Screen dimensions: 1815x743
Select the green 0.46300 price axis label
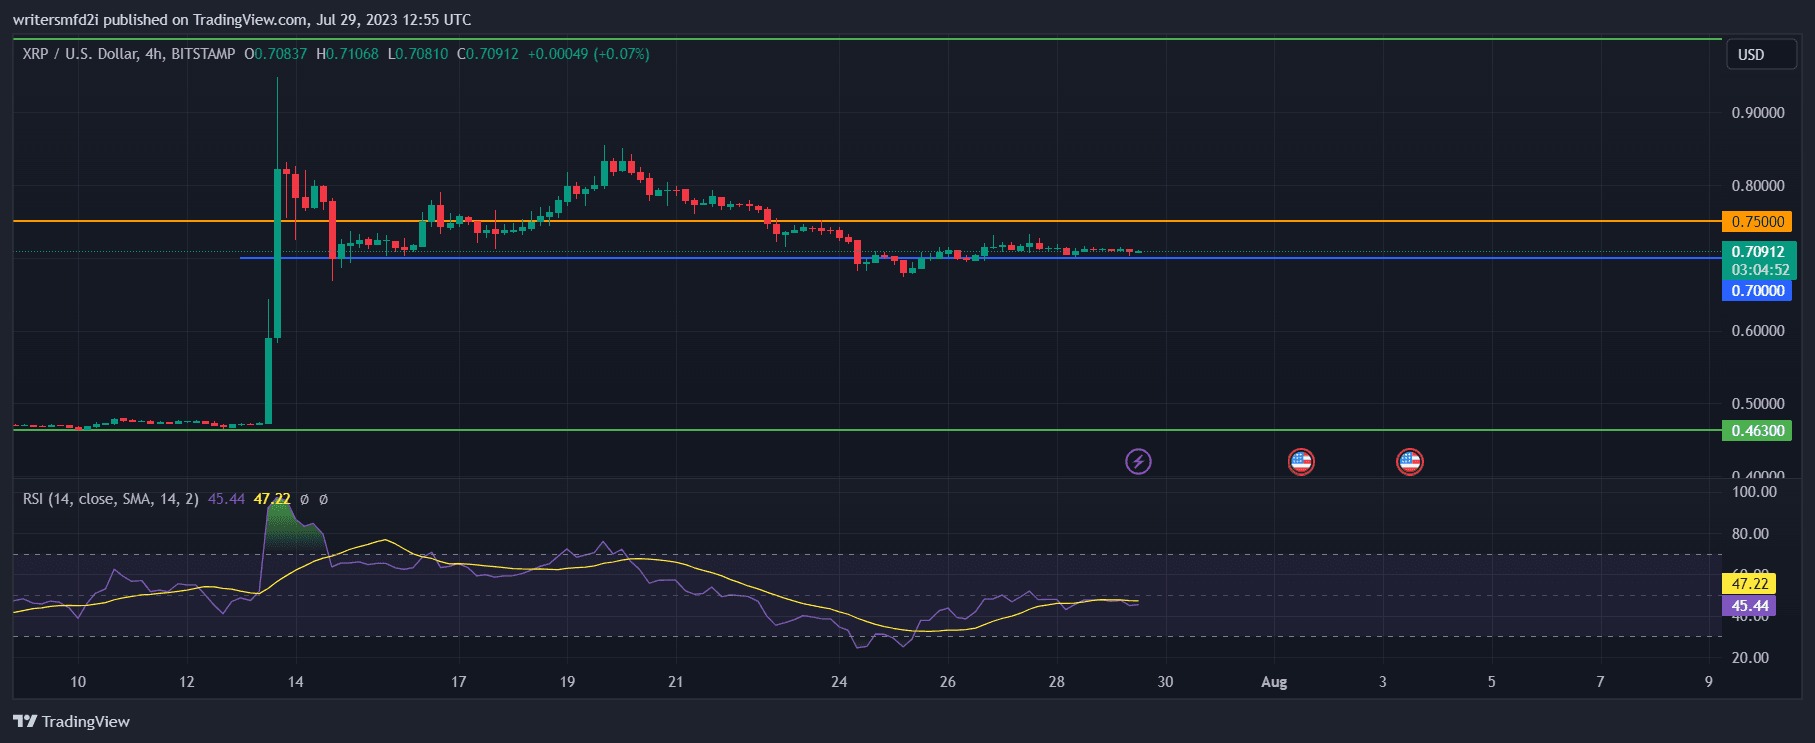tap(1757, 431)
